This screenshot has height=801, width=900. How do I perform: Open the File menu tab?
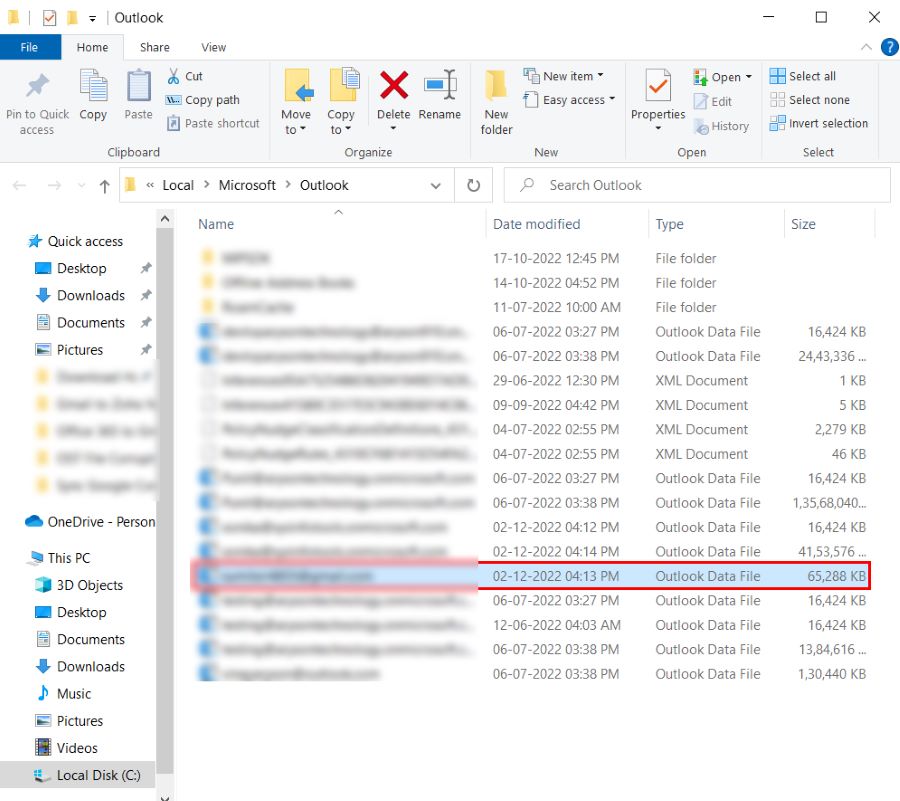tap(29, 47)
